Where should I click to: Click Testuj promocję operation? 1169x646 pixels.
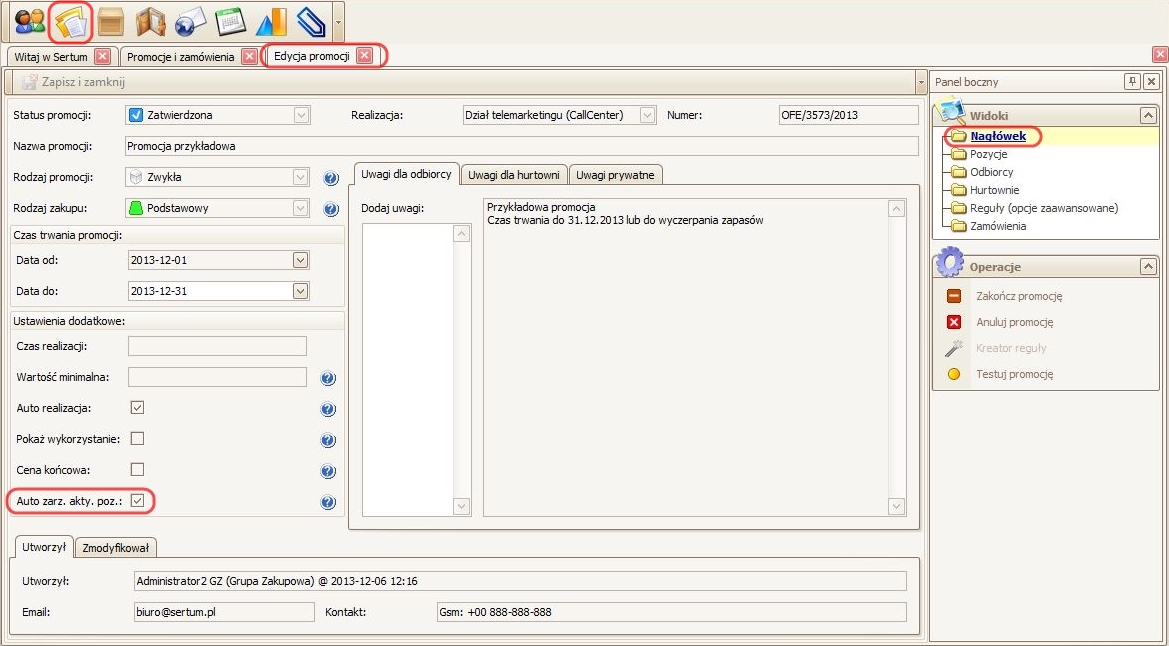pyautogui.click(x=1014, y=374)
